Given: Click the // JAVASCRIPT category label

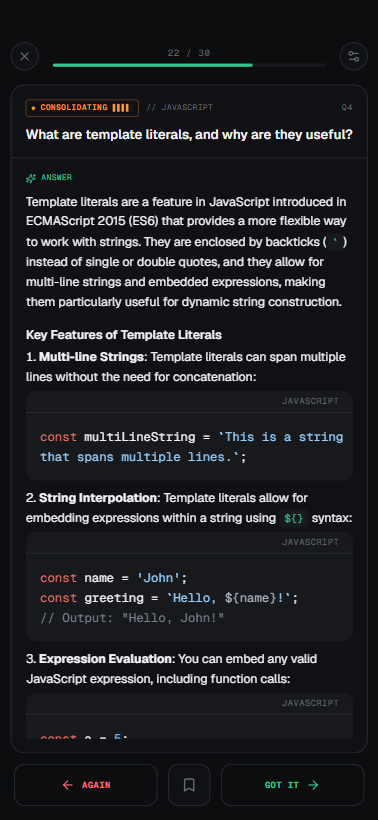Looking at the screenshot, I should point(179,108).
